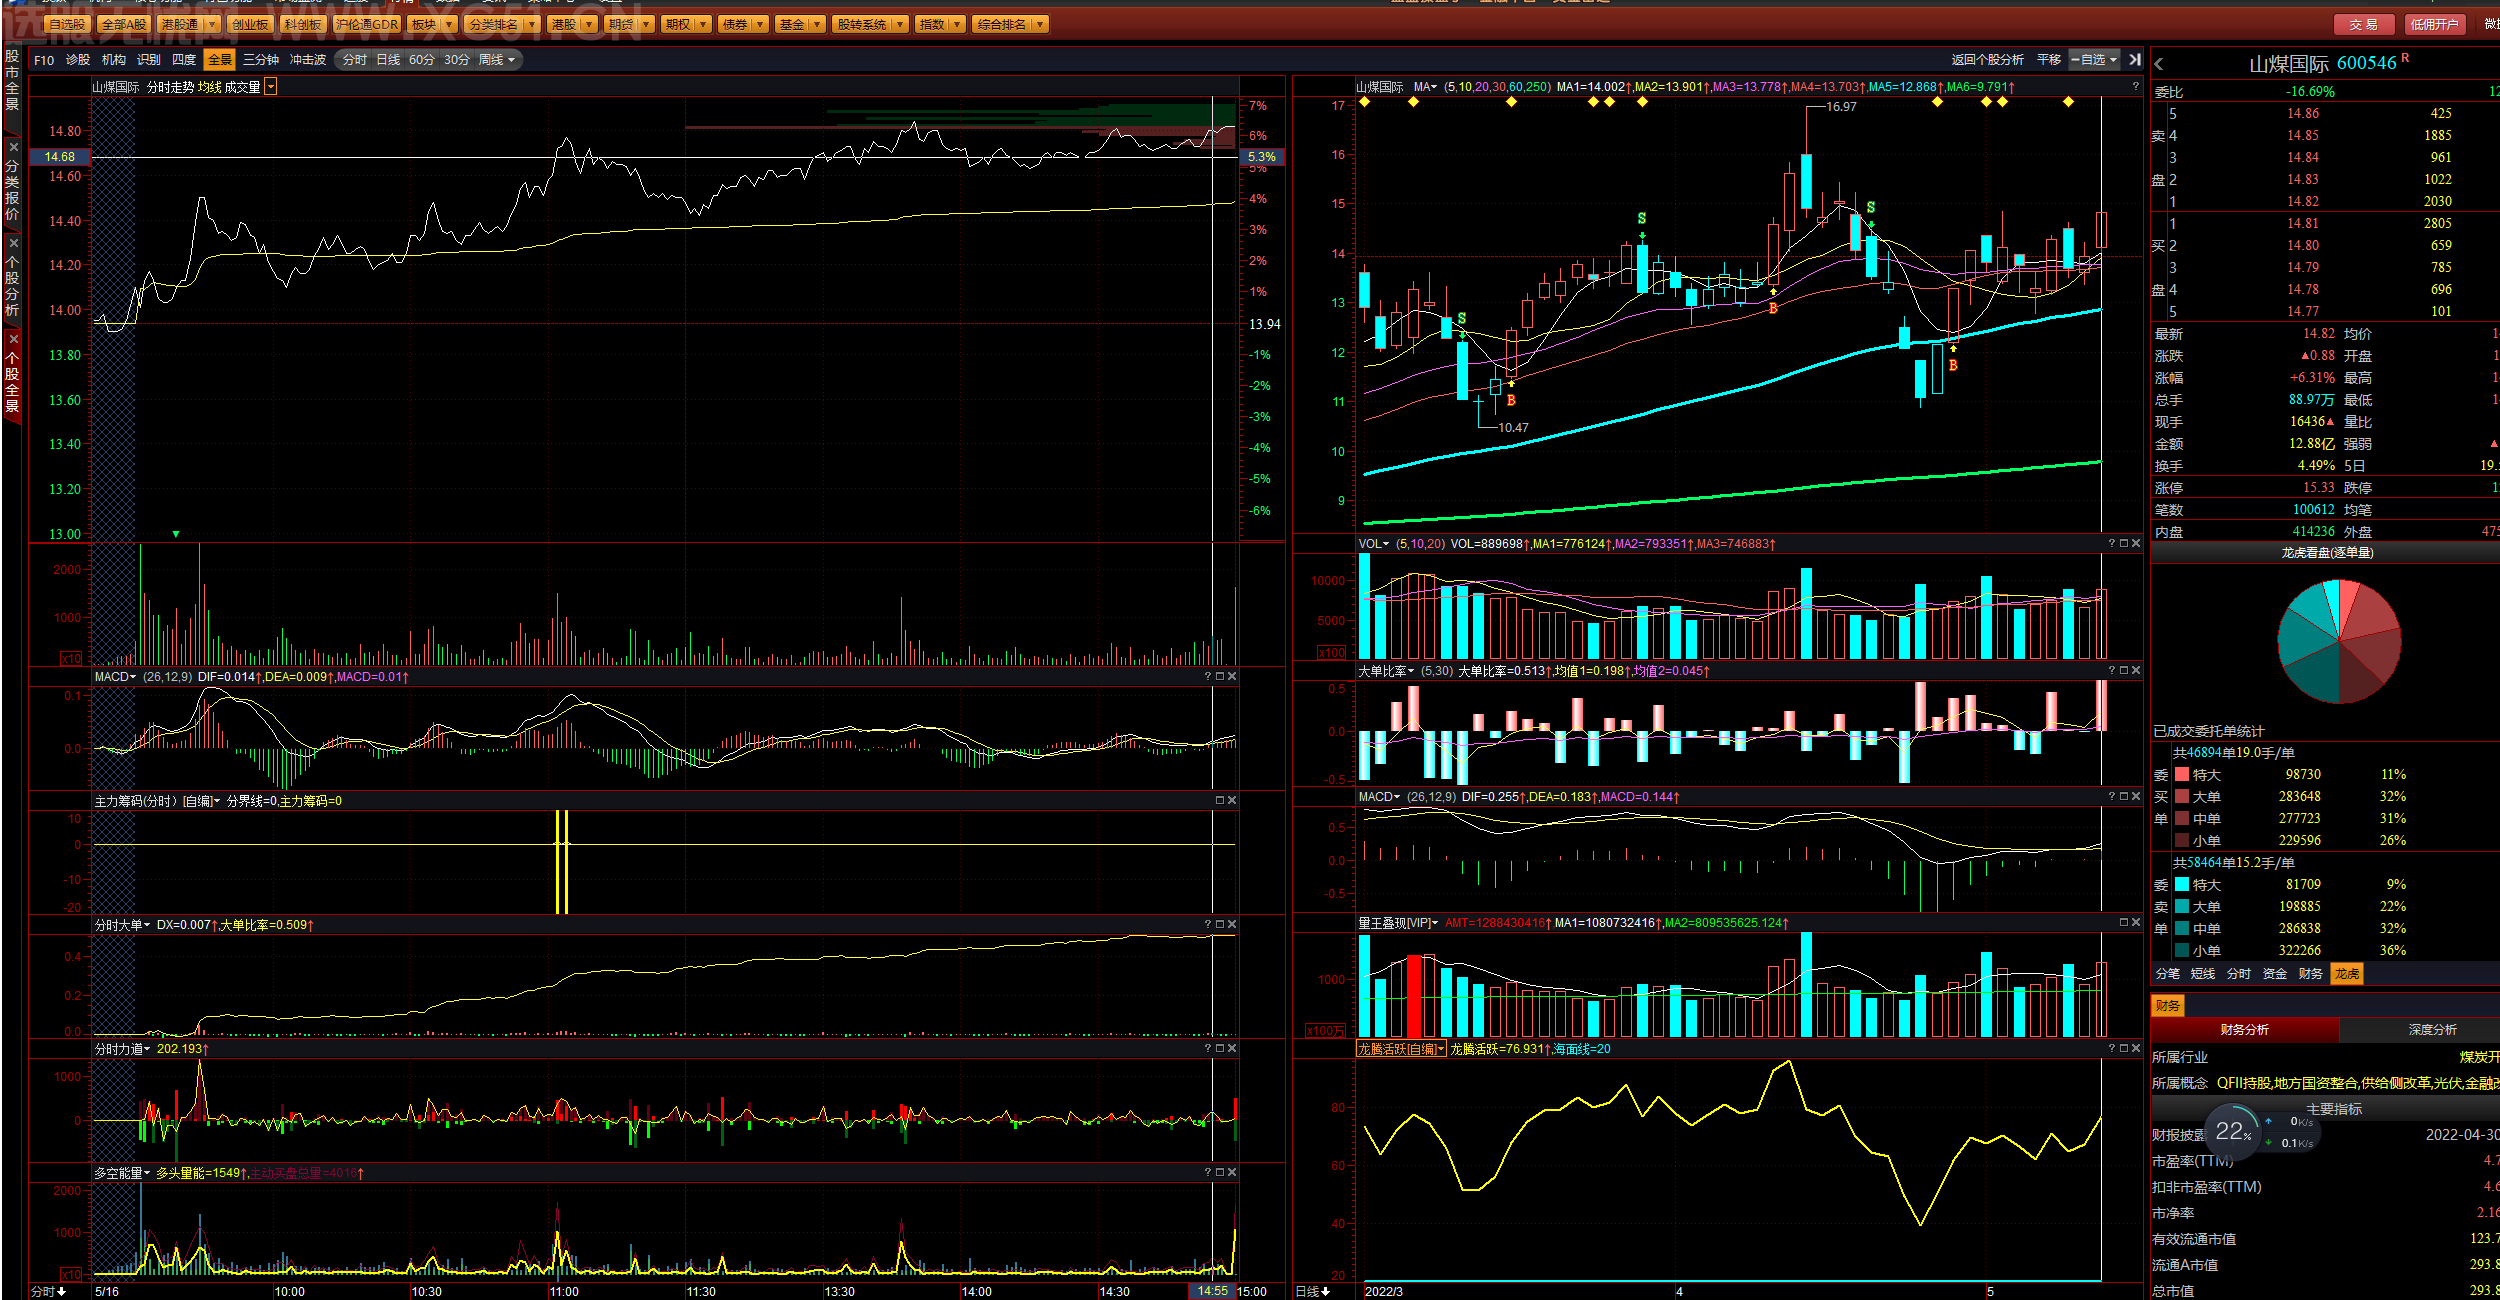Viewport: 2500px width, 1300px height.
Task: Click the 龙虎看盘 pie chart
Action: (x=2339, y=642)
